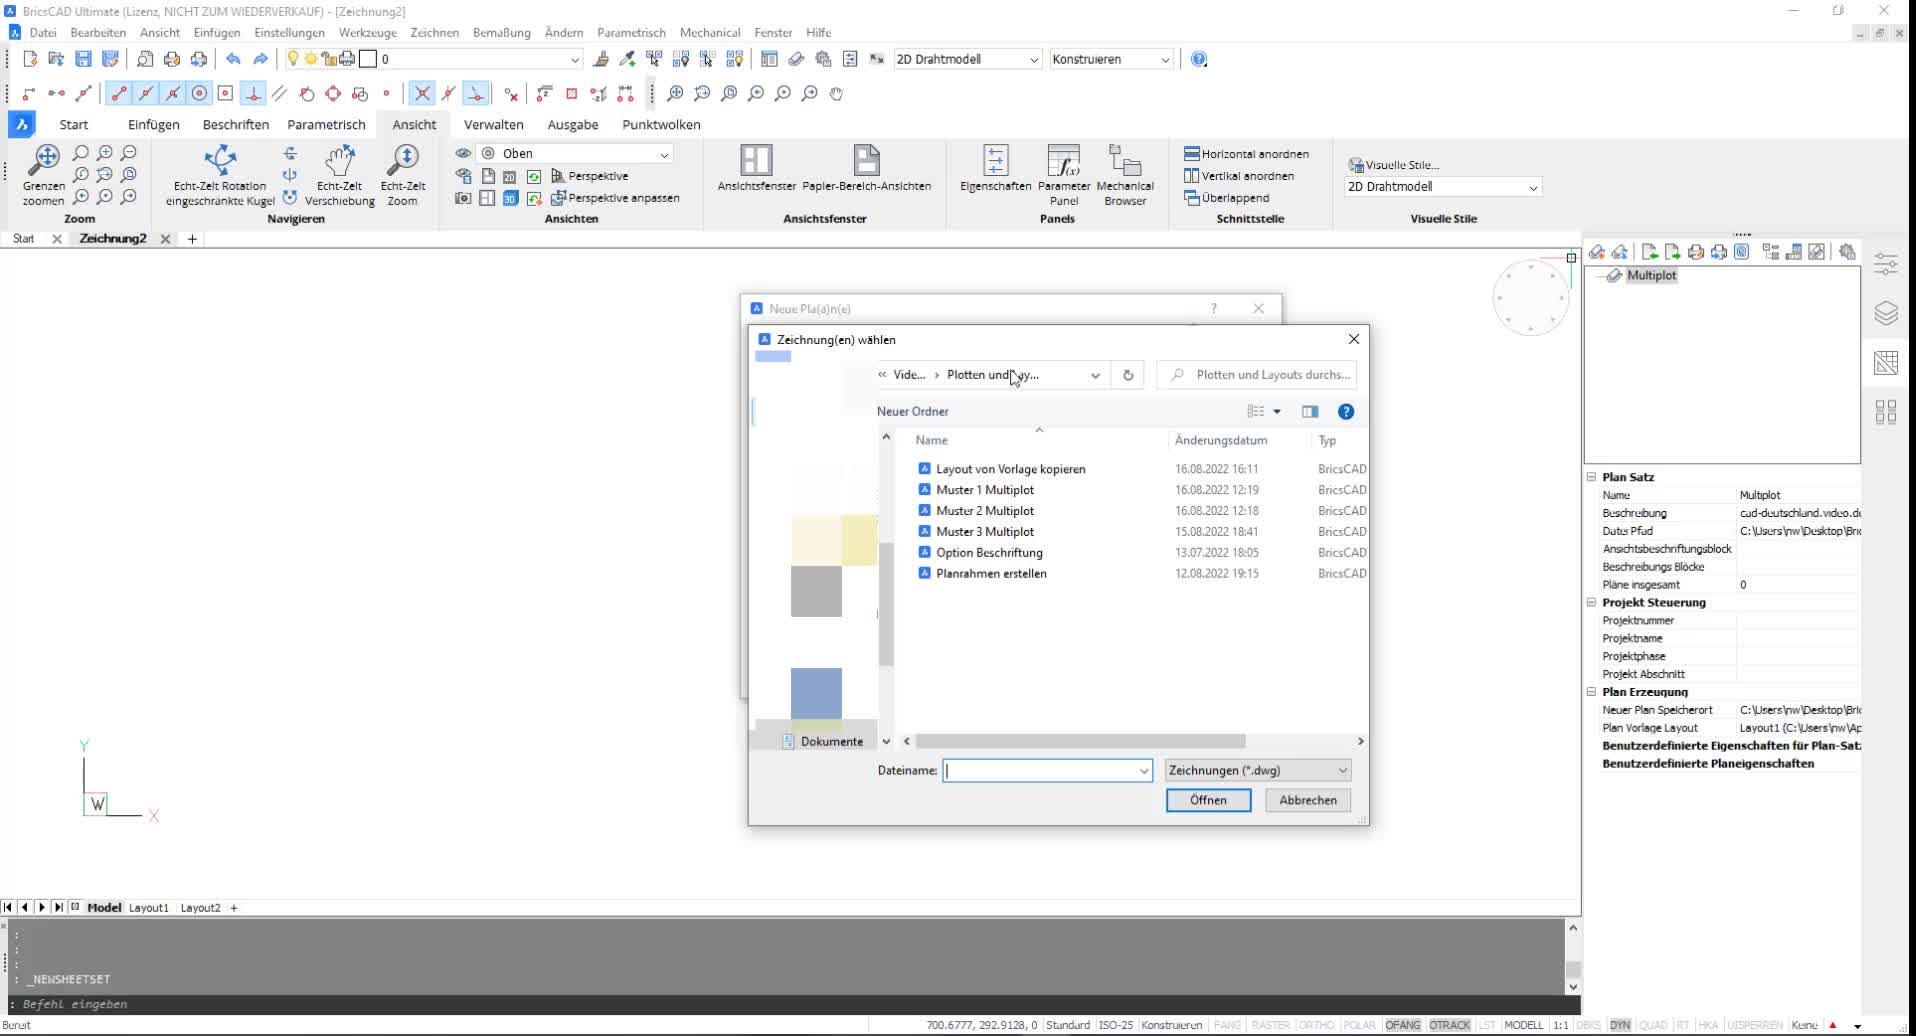1916x1036 pixels.
Task: Click the Abbrechen button
Action: tap(1307, 800)
